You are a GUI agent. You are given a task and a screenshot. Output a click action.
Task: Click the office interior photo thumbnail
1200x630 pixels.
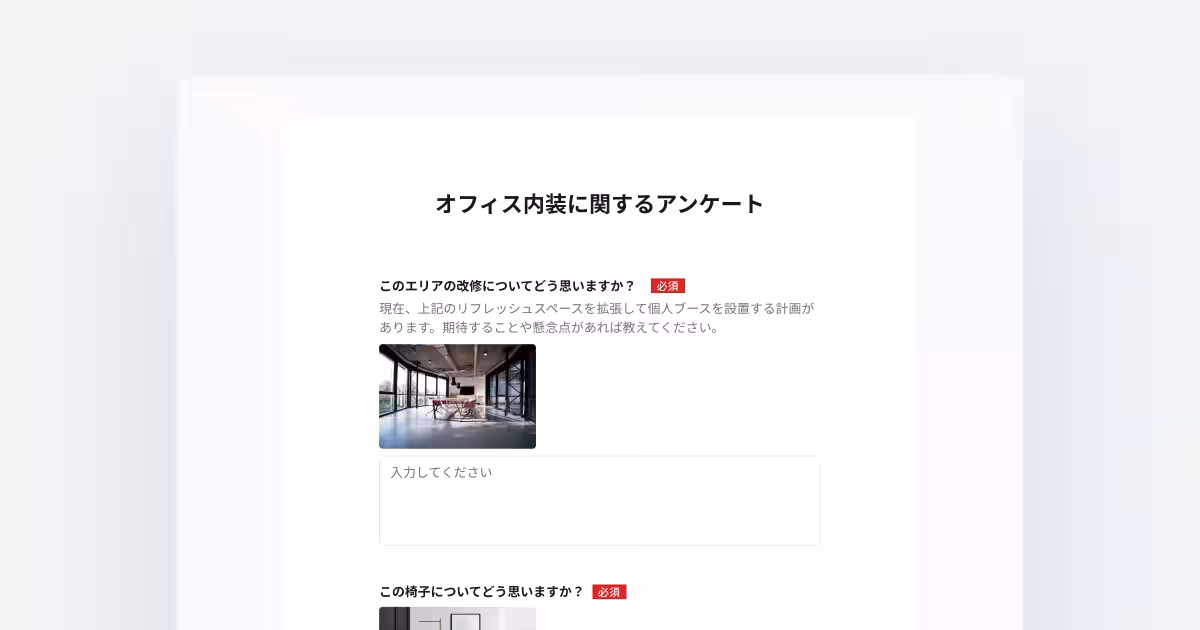pos(457,396)
